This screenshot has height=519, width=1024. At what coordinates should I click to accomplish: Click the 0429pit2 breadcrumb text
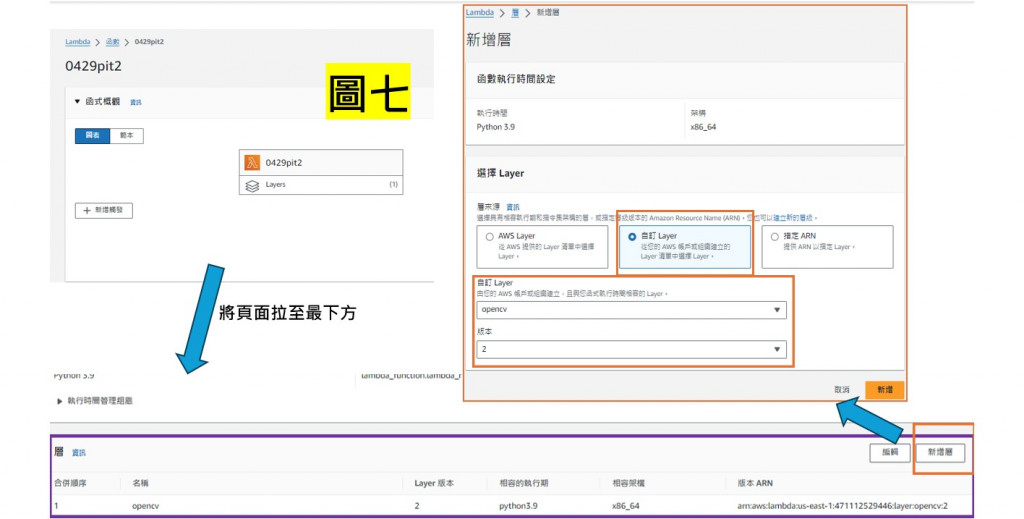[149, 42]
